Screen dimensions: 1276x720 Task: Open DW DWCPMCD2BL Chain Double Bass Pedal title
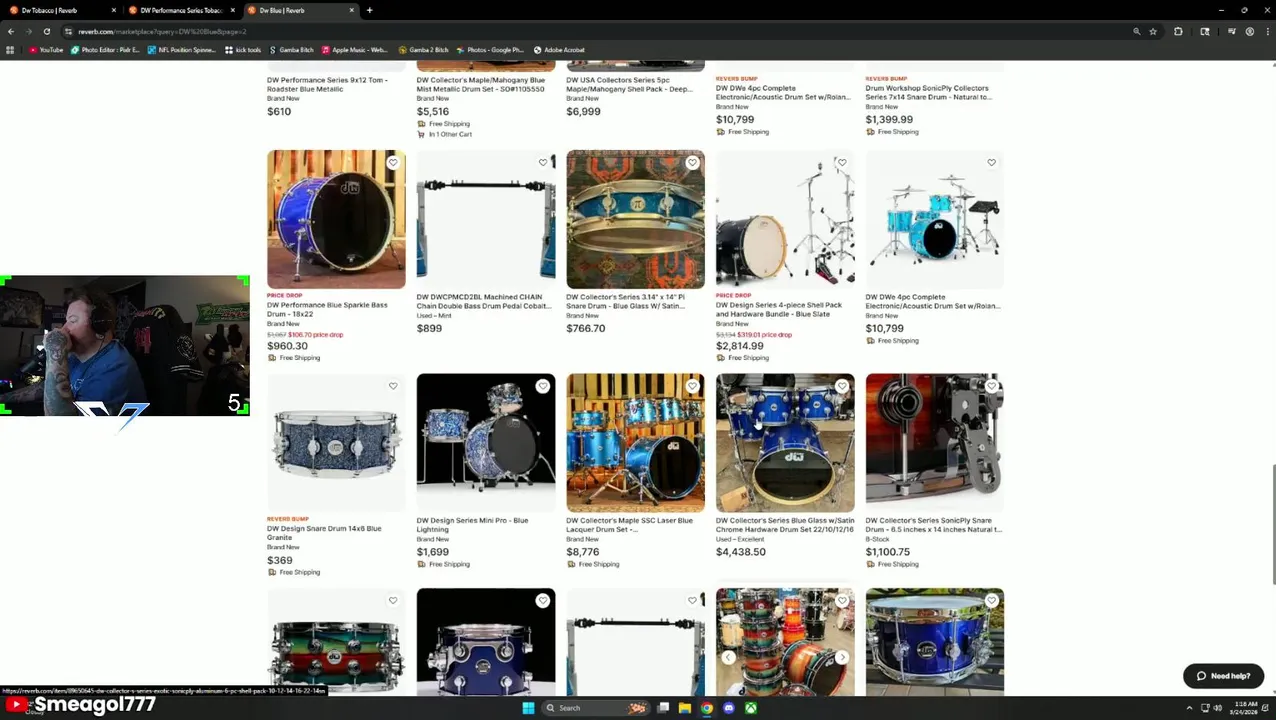[x=483, y=301]
